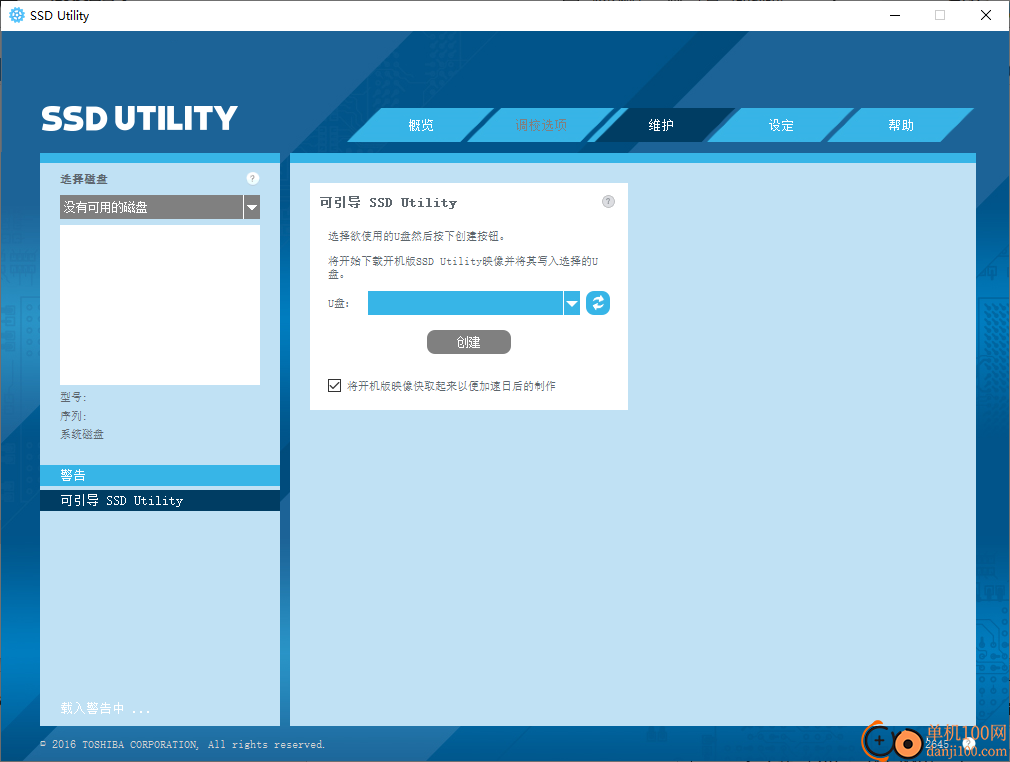Click the 载入警告中 status text
The height and width of the screenshot is (762, 1010).
click(105, 709)
